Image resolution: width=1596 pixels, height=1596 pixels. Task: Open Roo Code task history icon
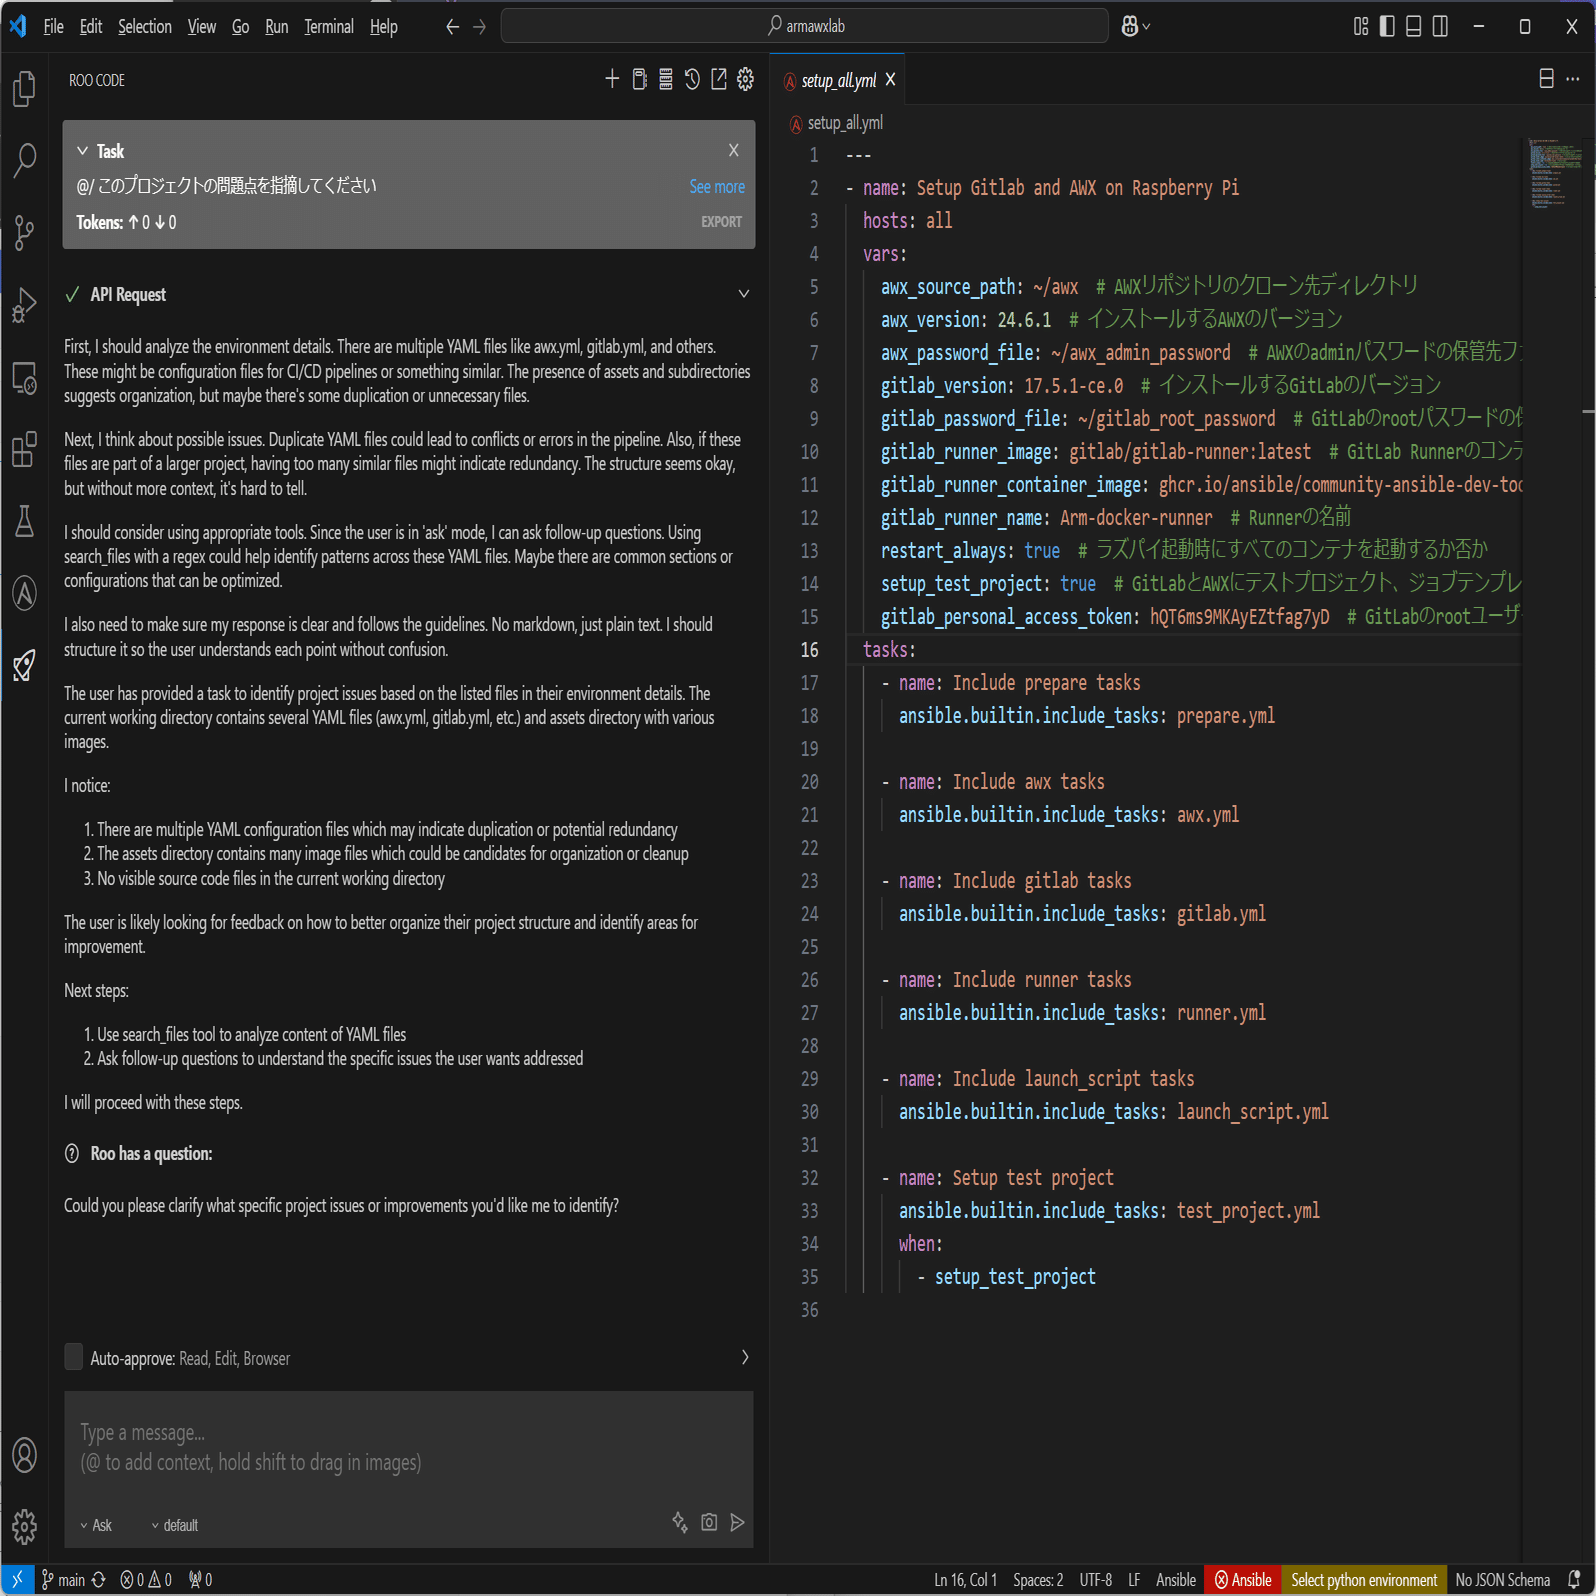click(692, 79)
